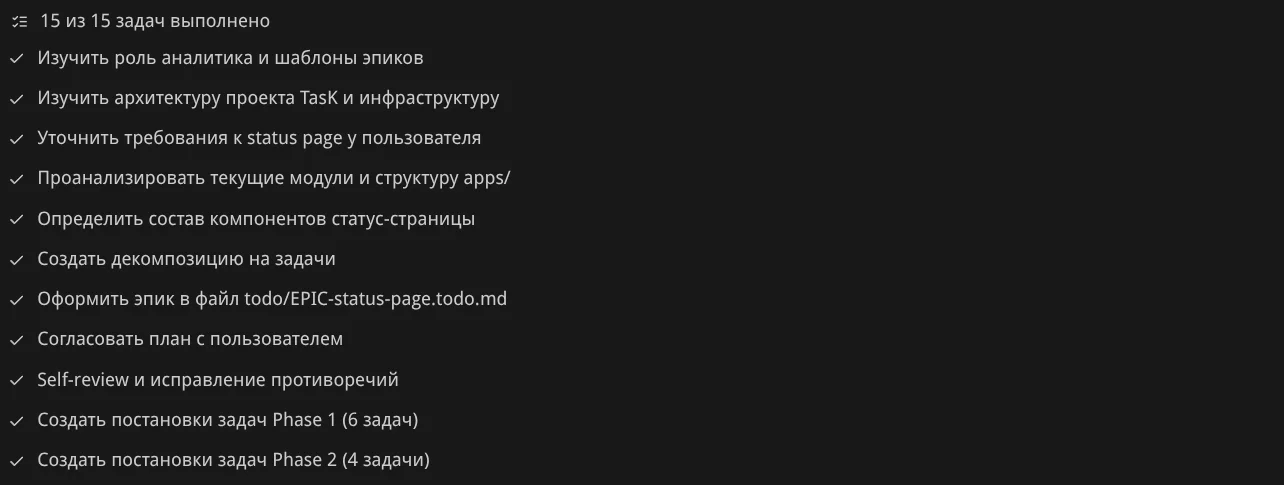The image size is (1284, 485).
Task: Click the checkmark next to the Phase 2 task
Action: pyautogui.click(x=17, y=461)
